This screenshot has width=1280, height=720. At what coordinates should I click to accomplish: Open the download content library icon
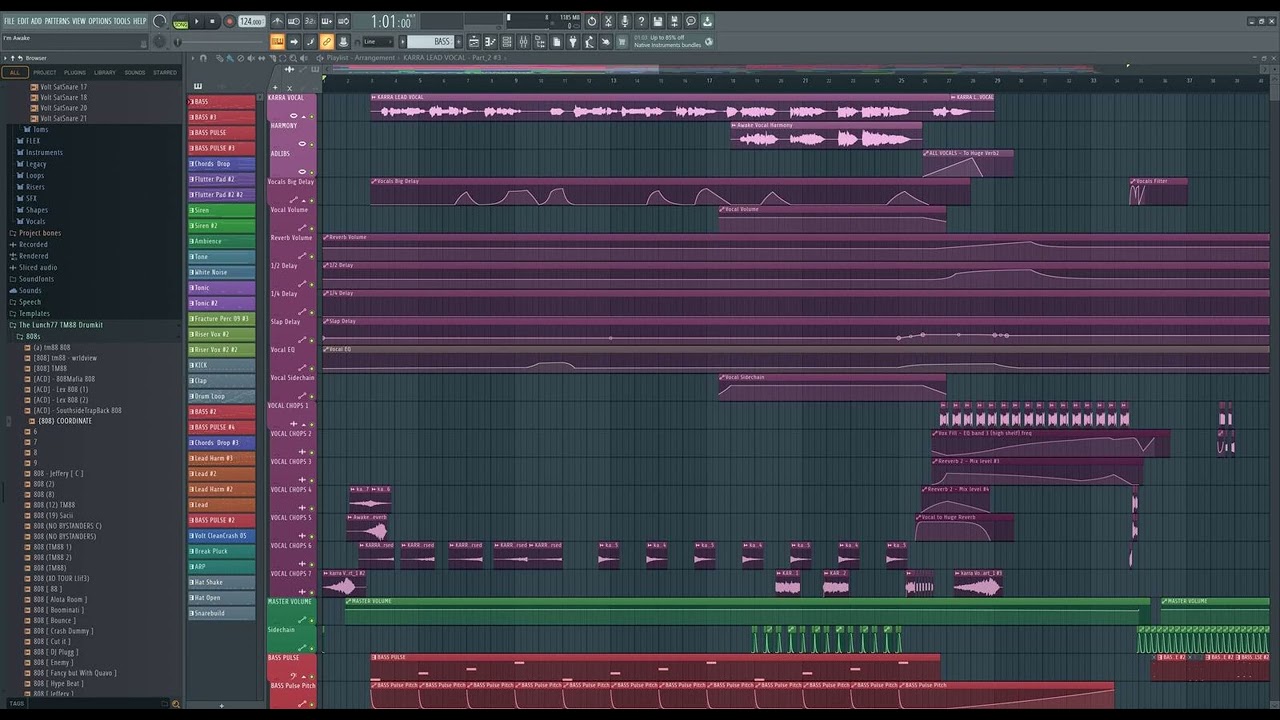706,21
